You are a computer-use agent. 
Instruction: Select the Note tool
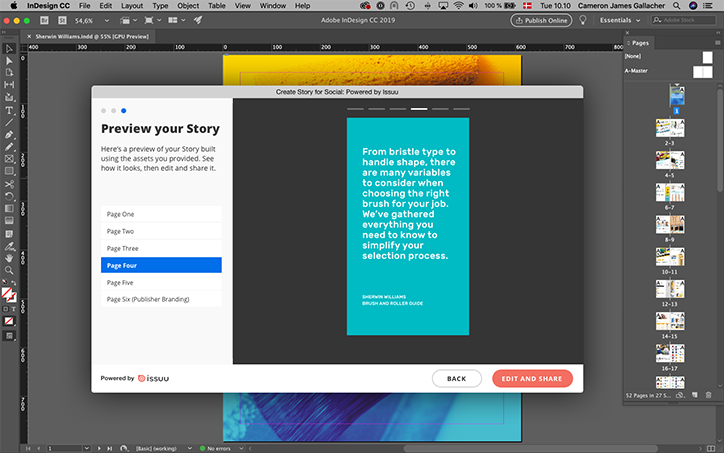[x=9, y=234]
